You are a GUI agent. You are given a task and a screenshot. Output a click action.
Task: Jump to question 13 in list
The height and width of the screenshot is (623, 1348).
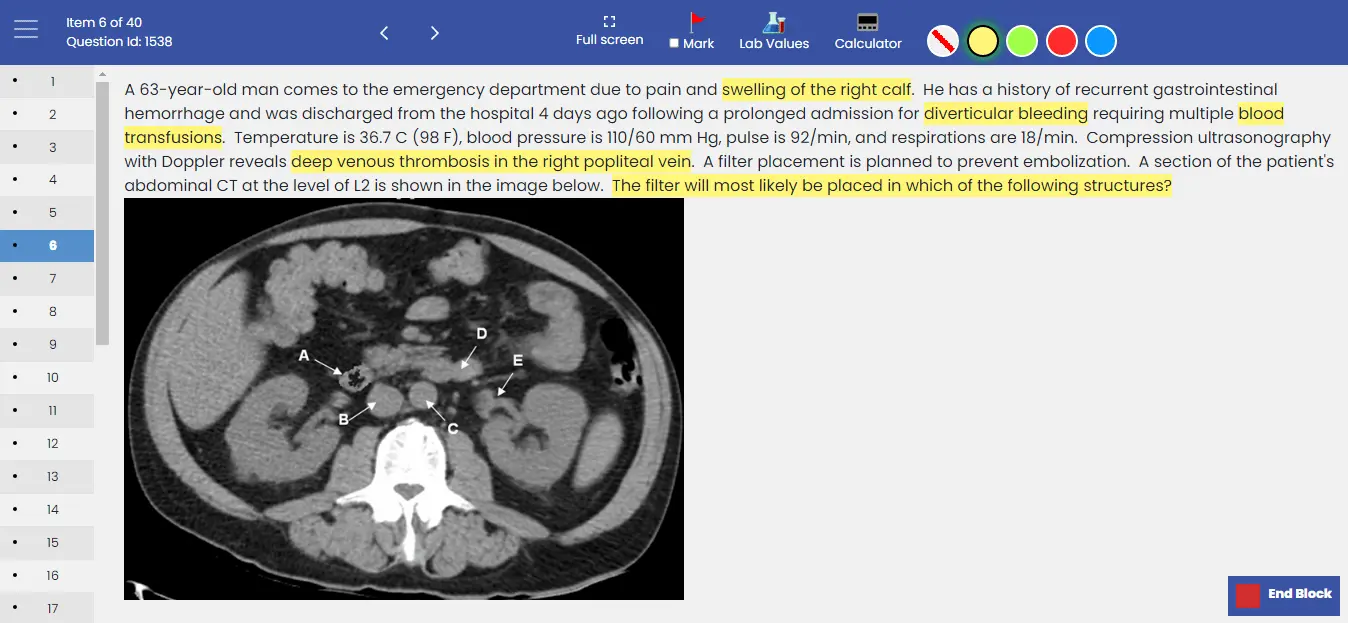click(x=47, y=477)
